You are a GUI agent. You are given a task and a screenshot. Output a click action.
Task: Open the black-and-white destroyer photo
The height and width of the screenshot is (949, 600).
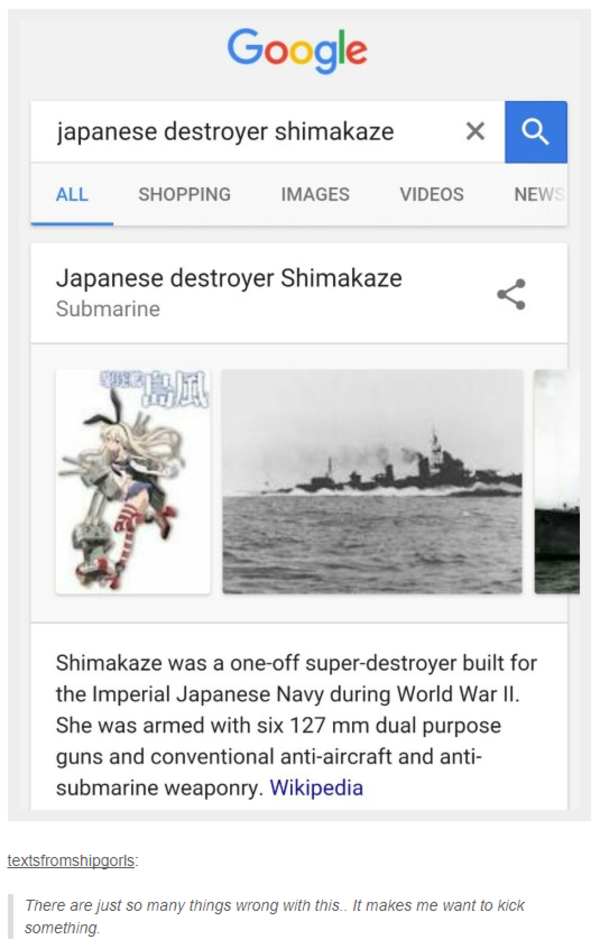372,481
